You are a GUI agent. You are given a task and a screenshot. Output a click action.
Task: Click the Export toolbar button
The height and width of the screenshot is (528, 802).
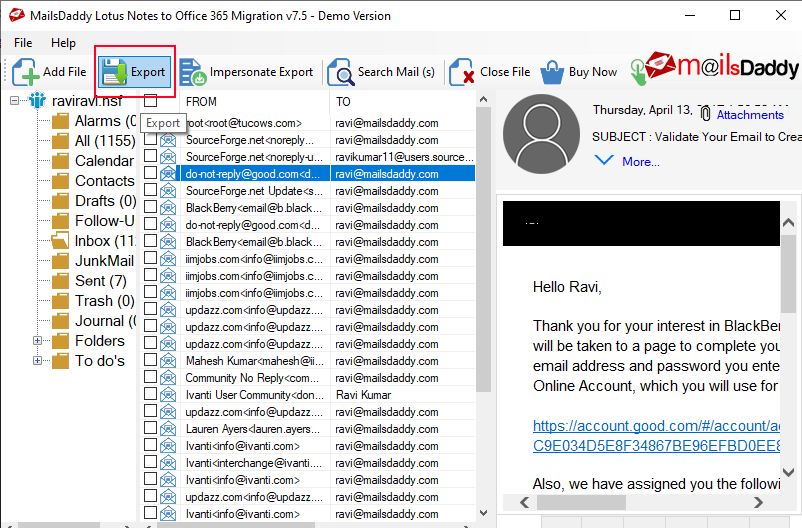[135, 72]
